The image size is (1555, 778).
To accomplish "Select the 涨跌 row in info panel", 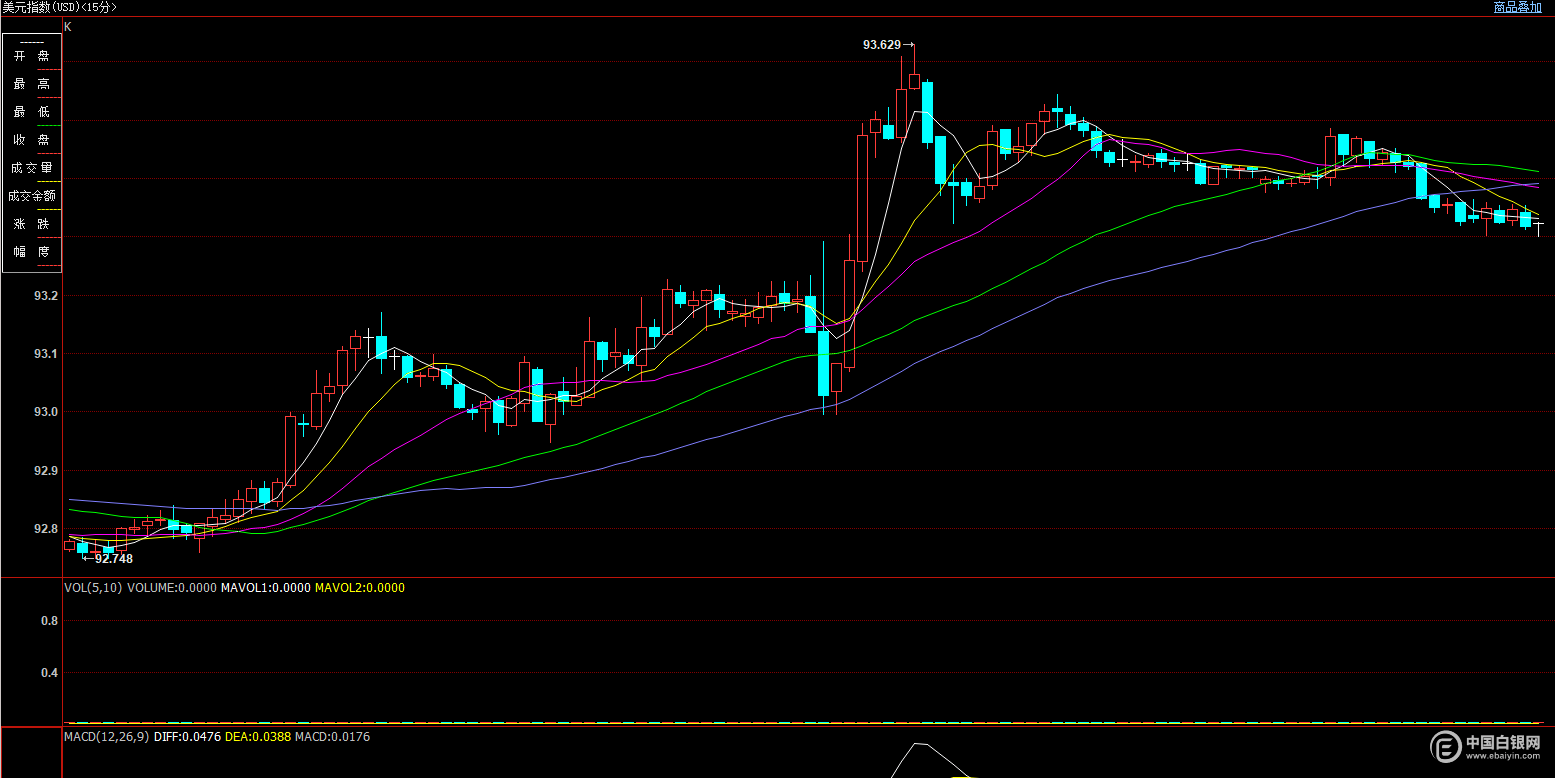I will click(31, 224).
